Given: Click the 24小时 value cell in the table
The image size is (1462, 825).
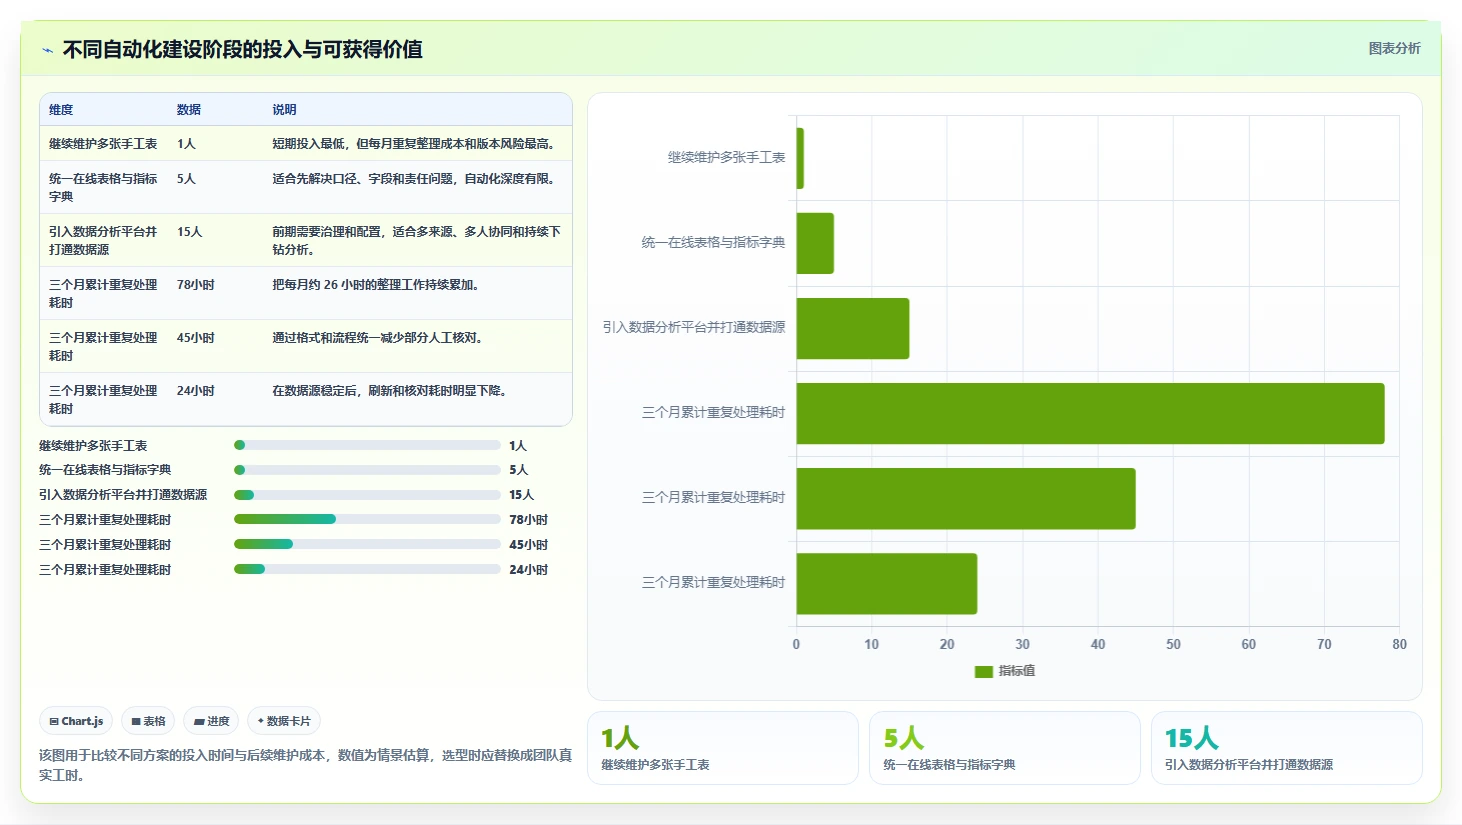Looking at the screenshot, I should [196, 391].
